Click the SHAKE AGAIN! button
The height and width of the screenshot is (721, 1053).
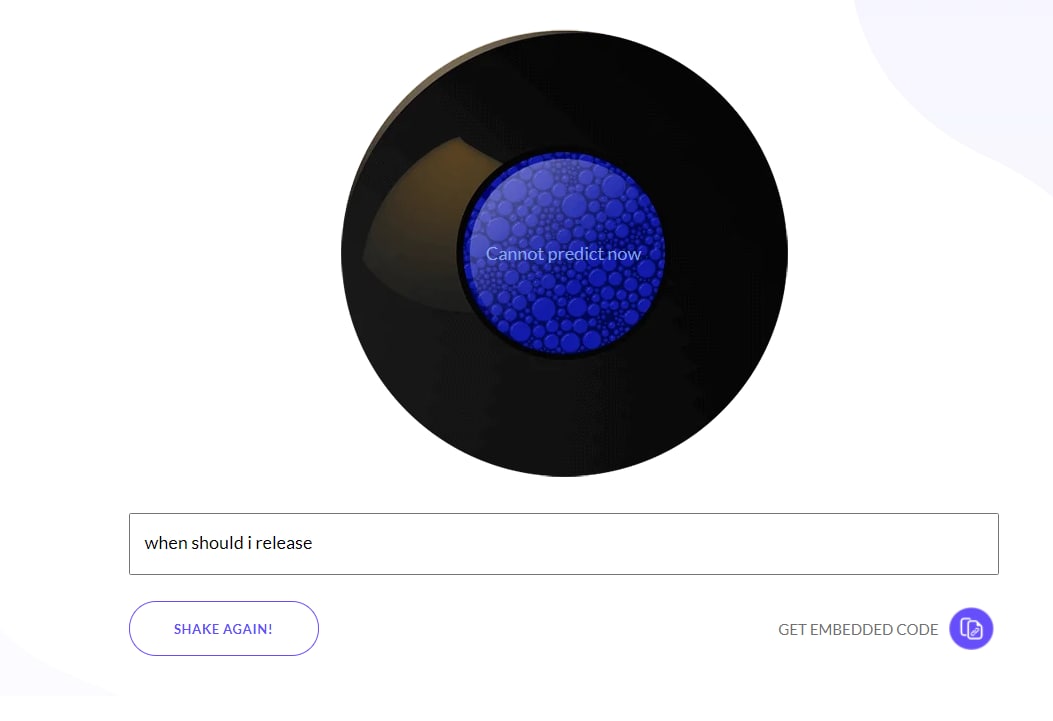click(x=224, y=628)
